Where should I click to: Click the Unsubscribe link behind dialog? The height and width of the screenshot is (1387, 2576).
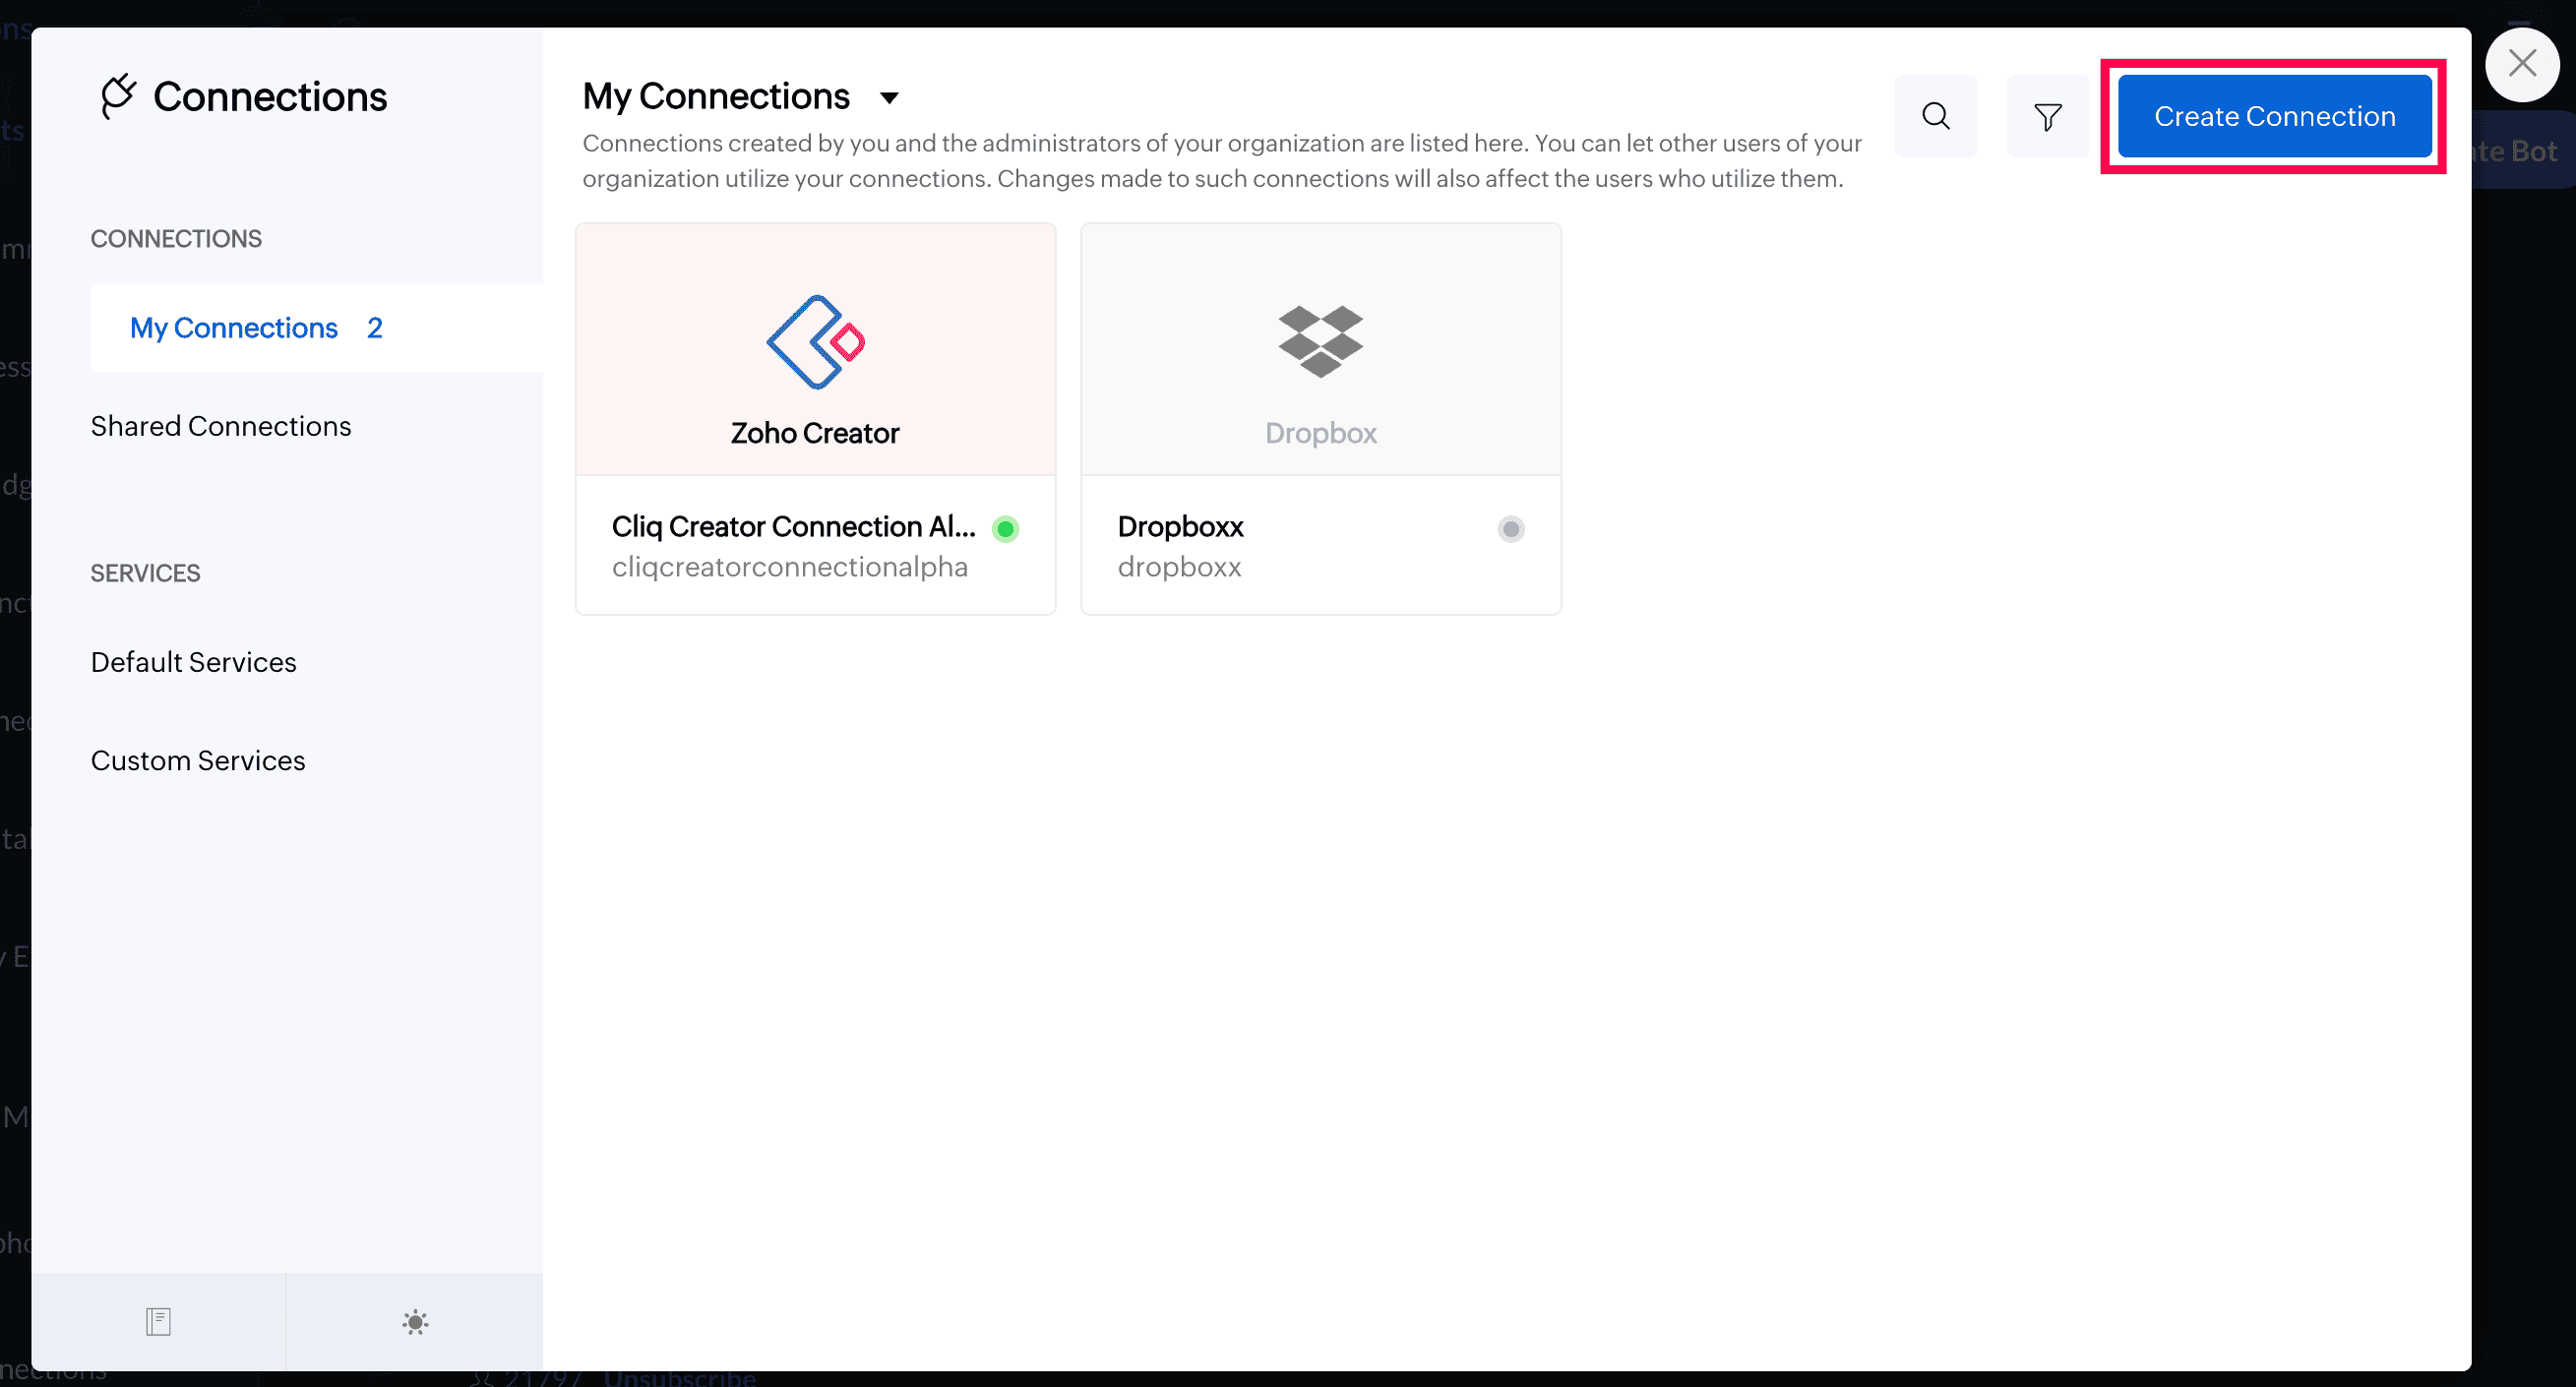click(680, 1379)
